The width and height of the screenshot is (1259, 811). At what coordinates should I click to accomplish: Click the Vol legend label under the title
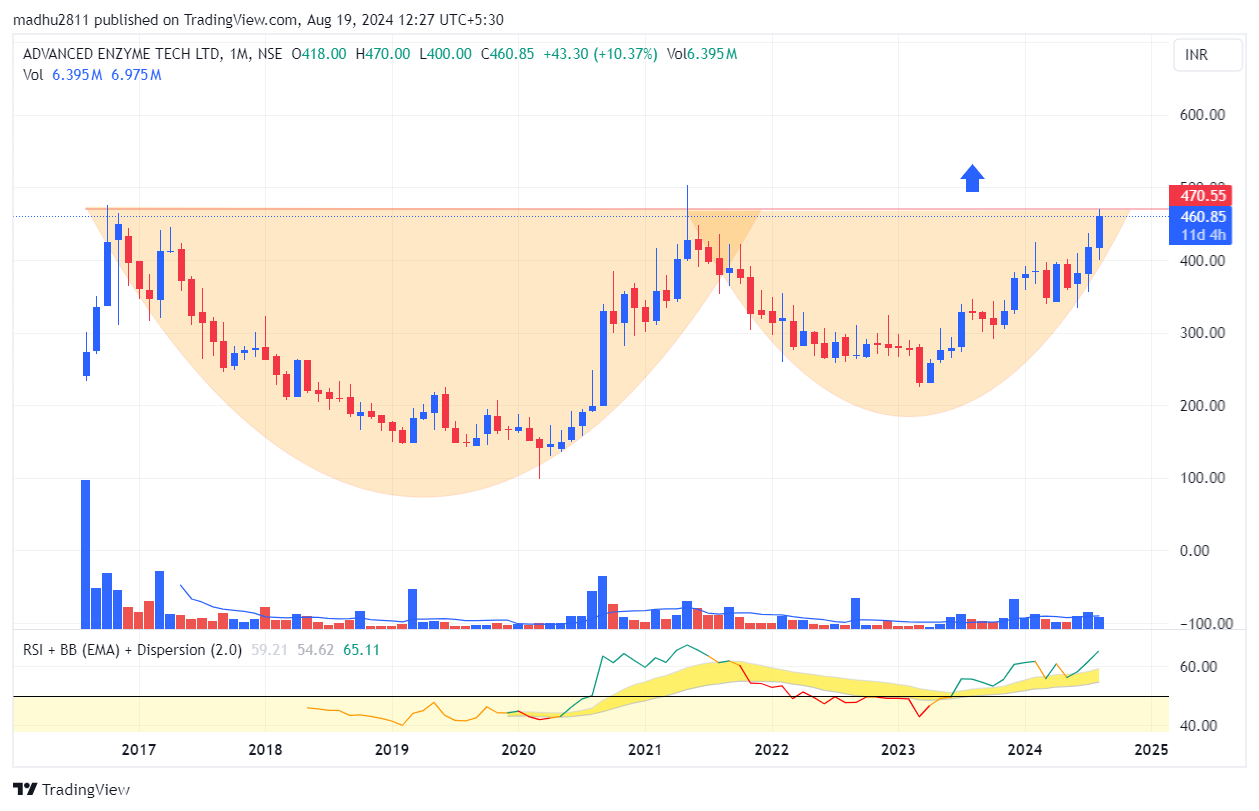32,74
